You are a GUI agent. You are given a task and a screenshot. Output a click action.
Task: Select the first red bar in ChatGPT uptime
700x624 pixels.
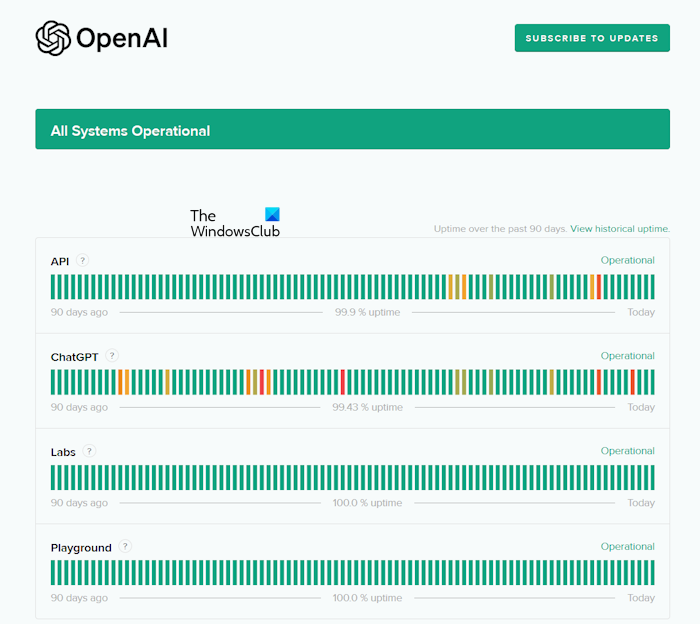point(262,382)
